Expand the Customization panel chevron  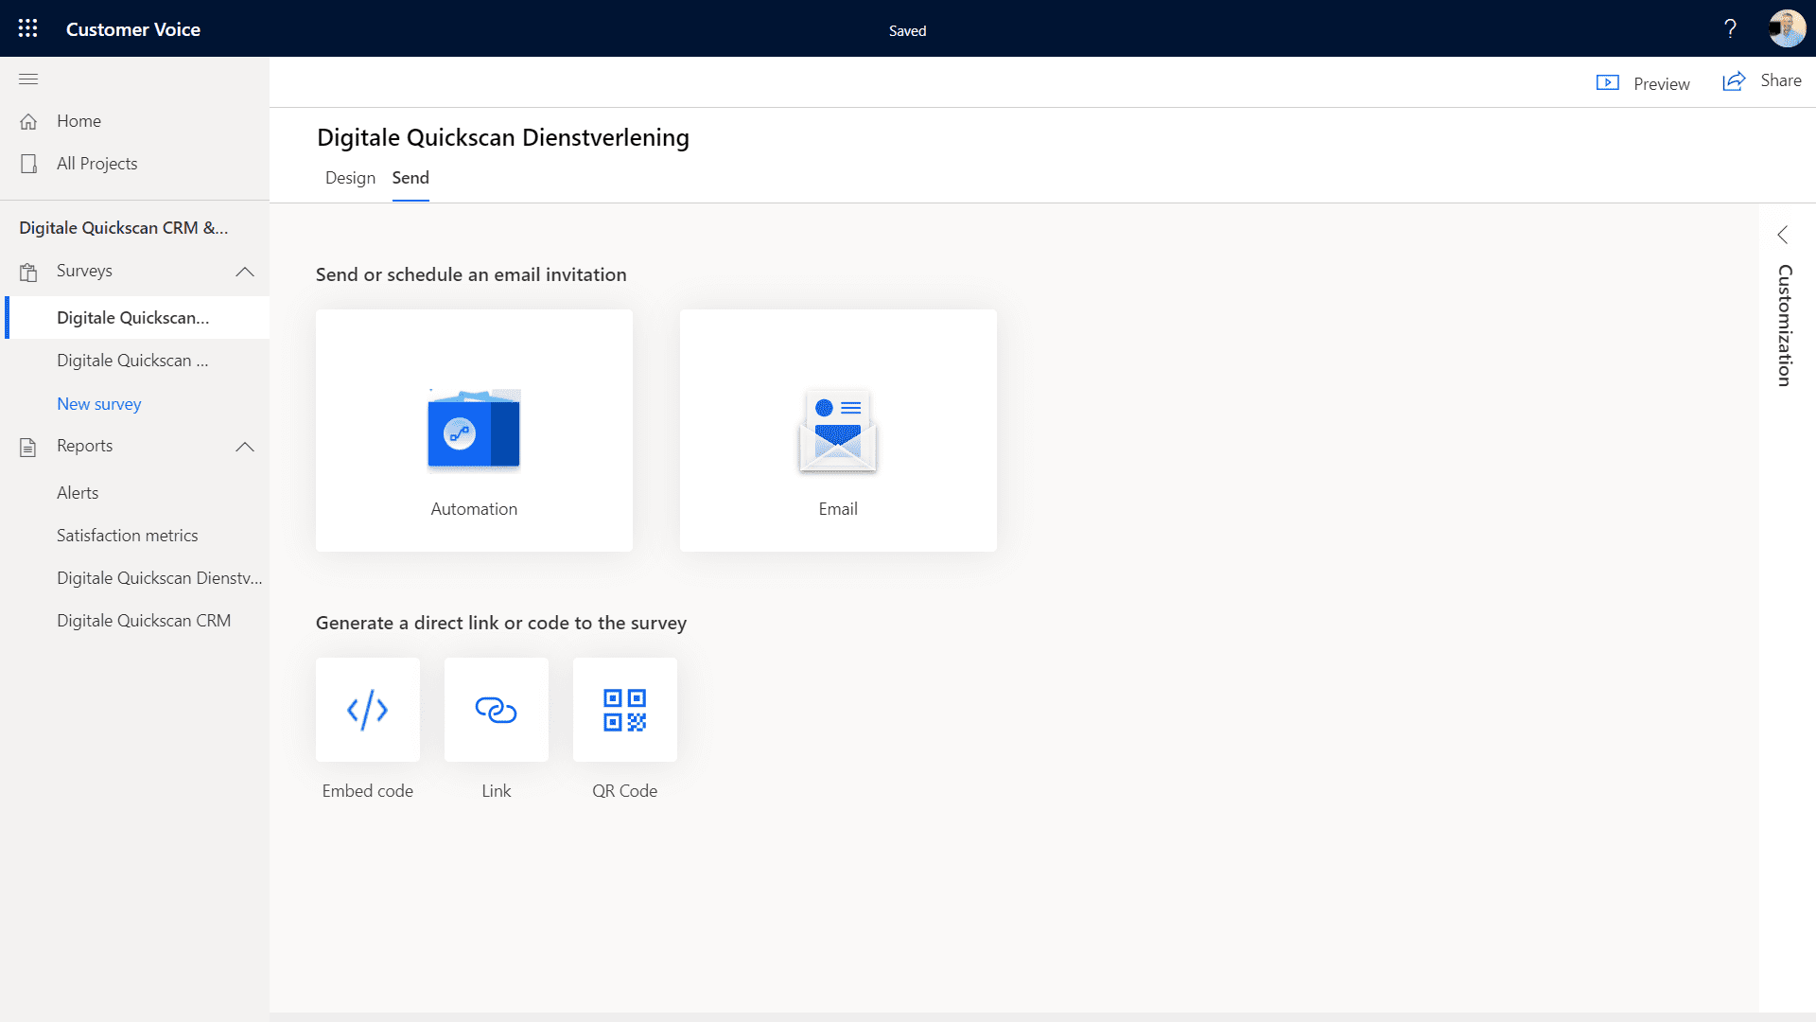tap(1783, 235)
